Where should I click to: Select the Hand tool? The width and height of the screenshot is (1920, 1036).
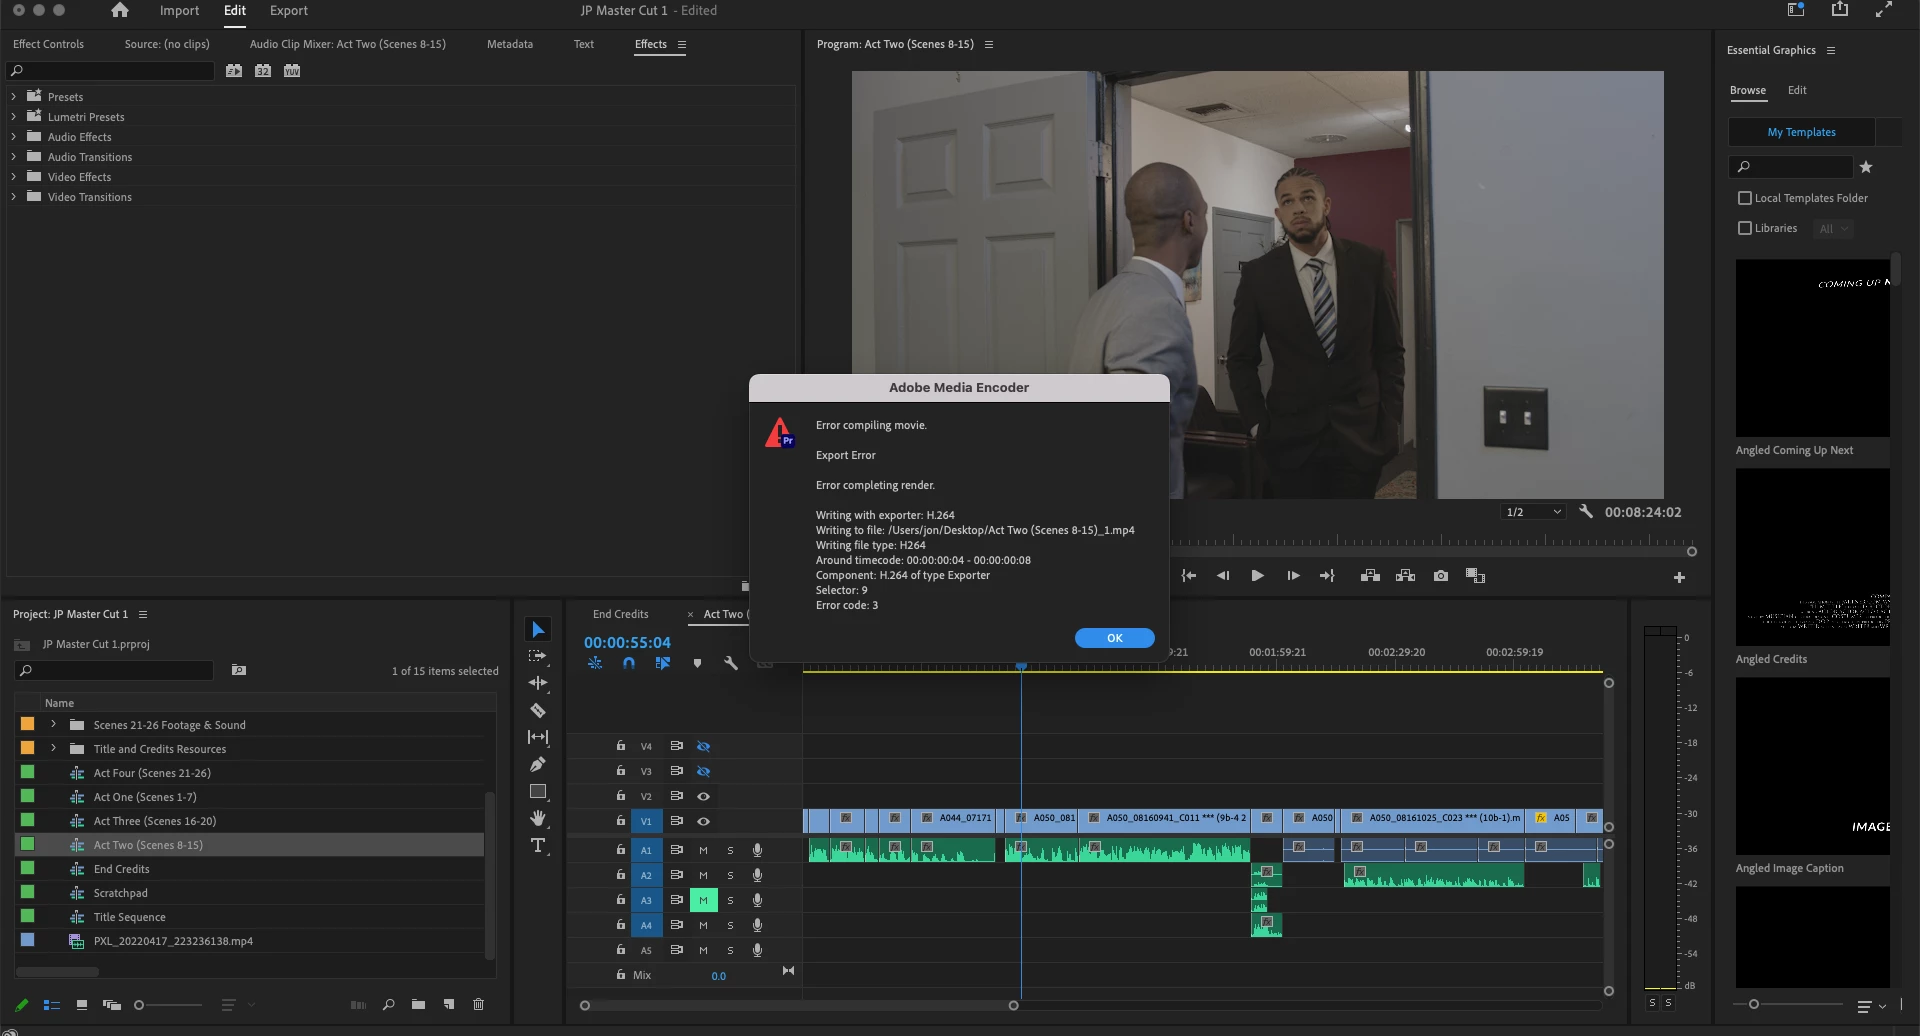(x=538, y=818)
